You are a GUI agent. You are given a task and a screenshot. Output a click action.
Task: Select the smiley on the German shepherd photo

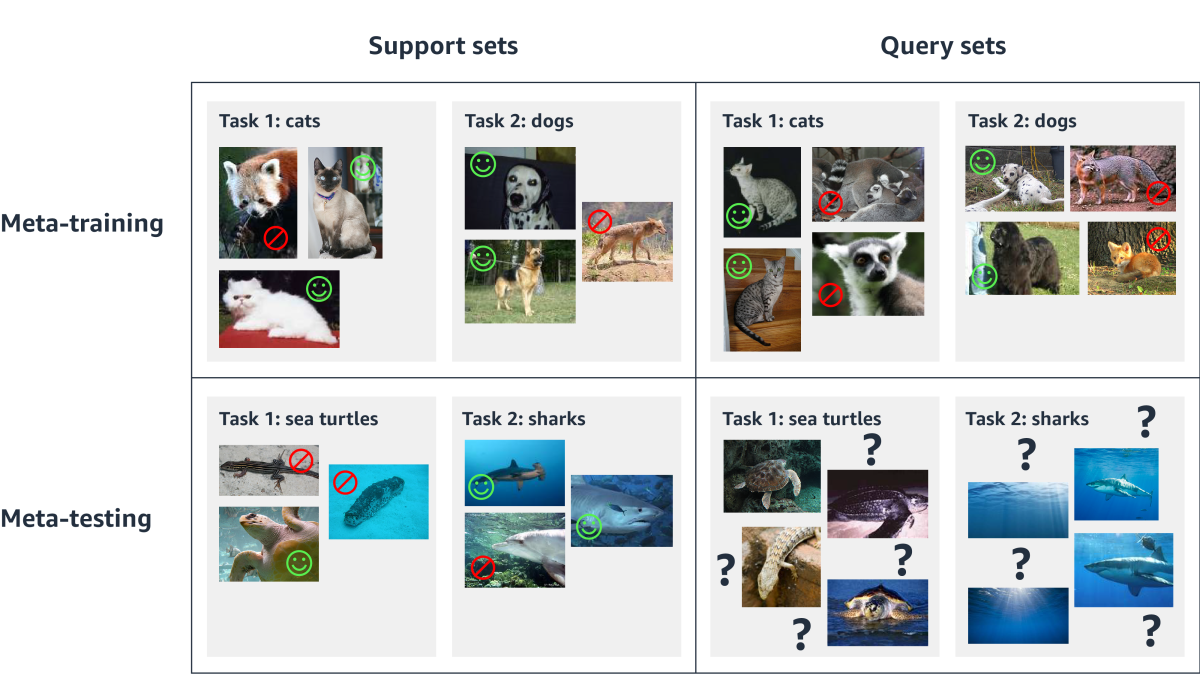(483, 257)
